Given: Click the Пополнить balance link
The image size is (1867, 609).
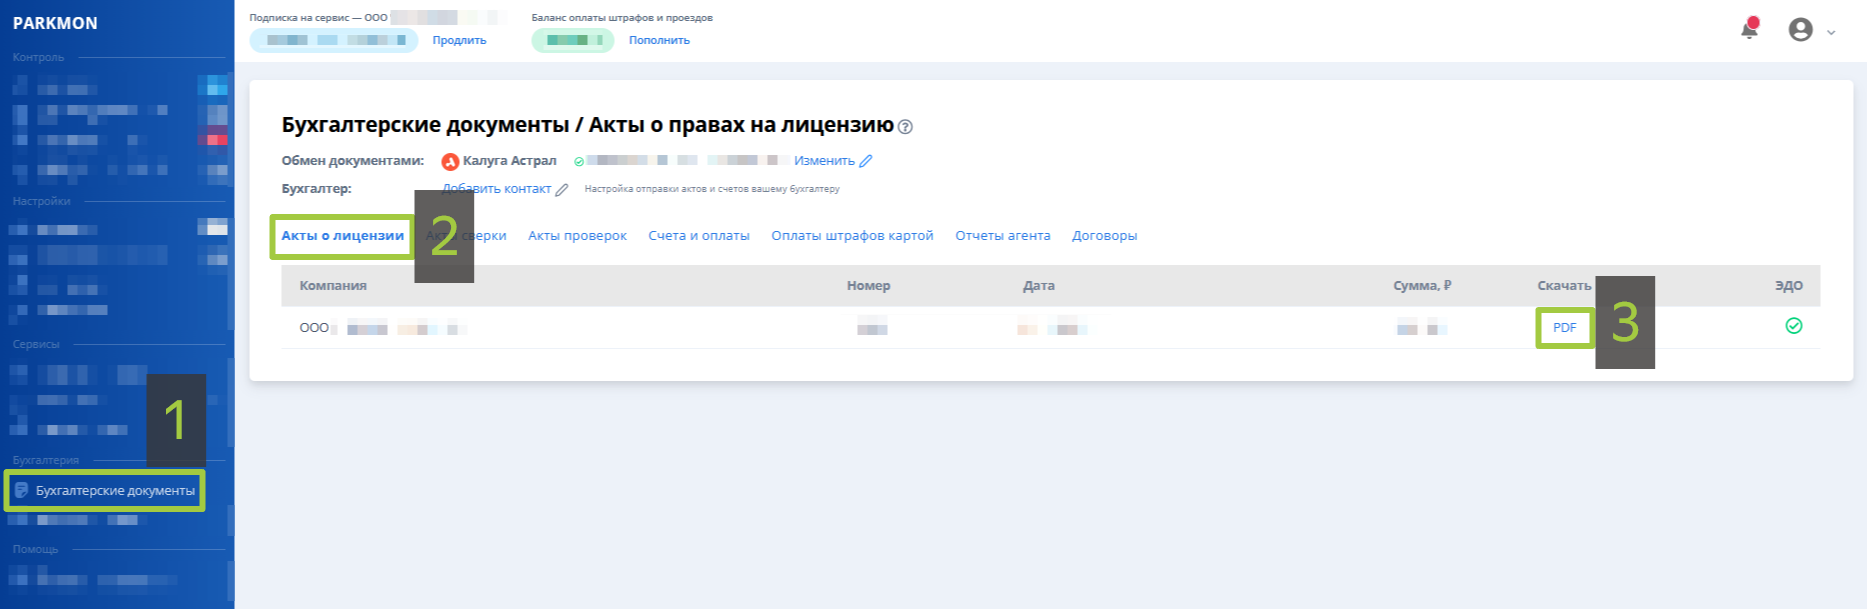Looking at the screenshot, I should [659, 41].
